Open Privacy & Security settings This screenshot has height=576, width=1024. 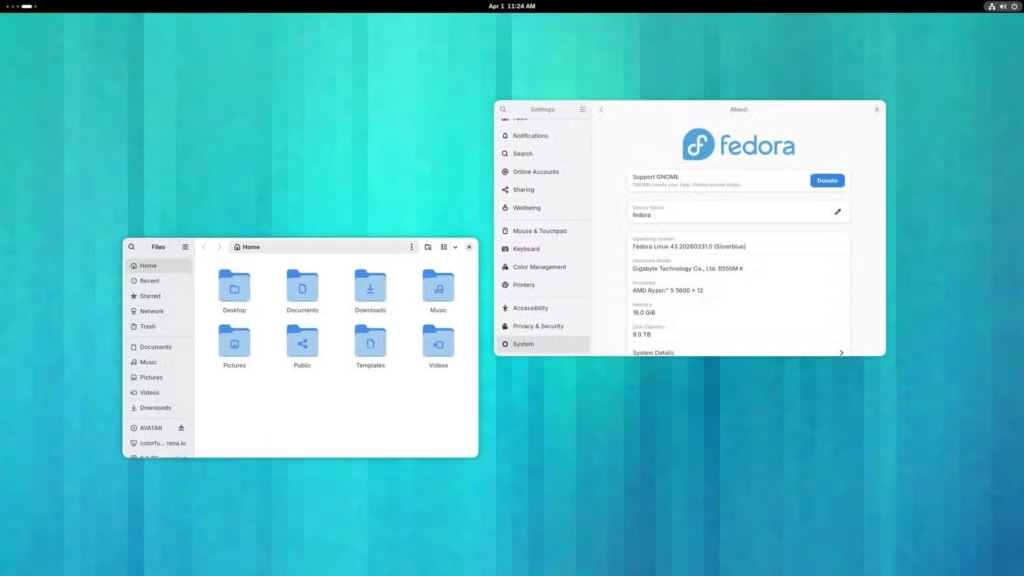543,326
